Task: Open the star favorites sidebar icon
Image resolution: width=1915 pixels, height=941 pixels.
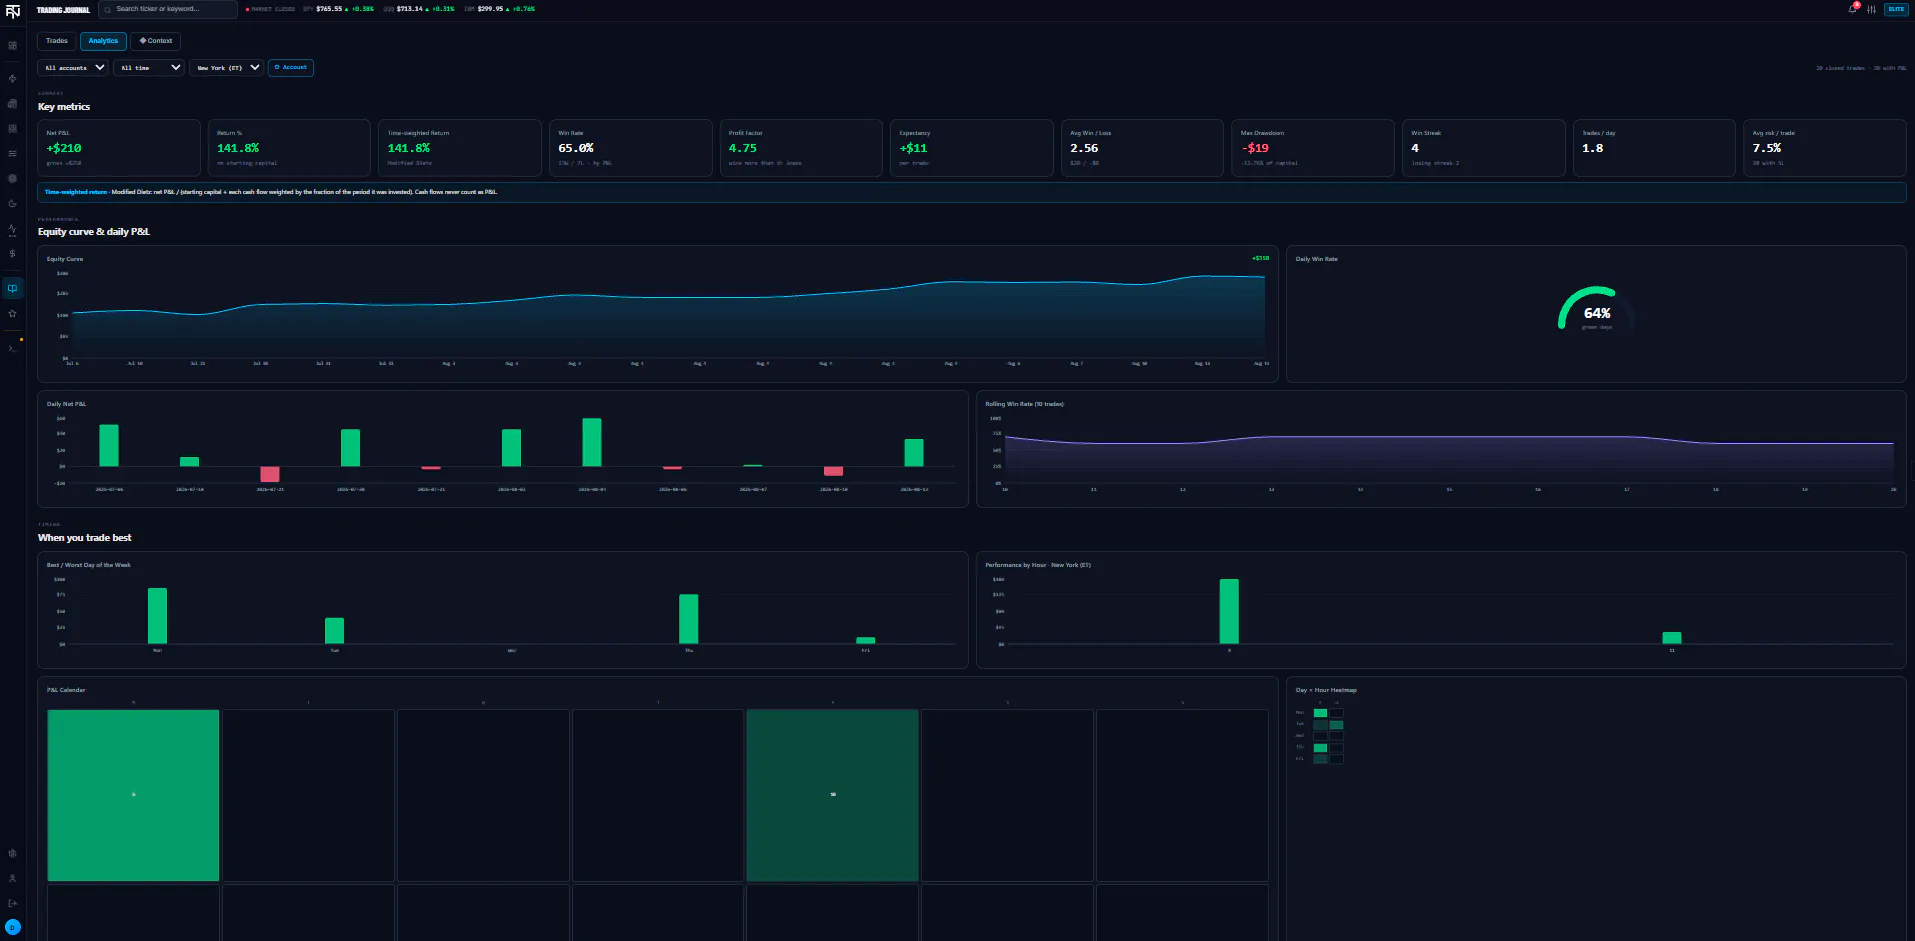Action: click(12, 313)
